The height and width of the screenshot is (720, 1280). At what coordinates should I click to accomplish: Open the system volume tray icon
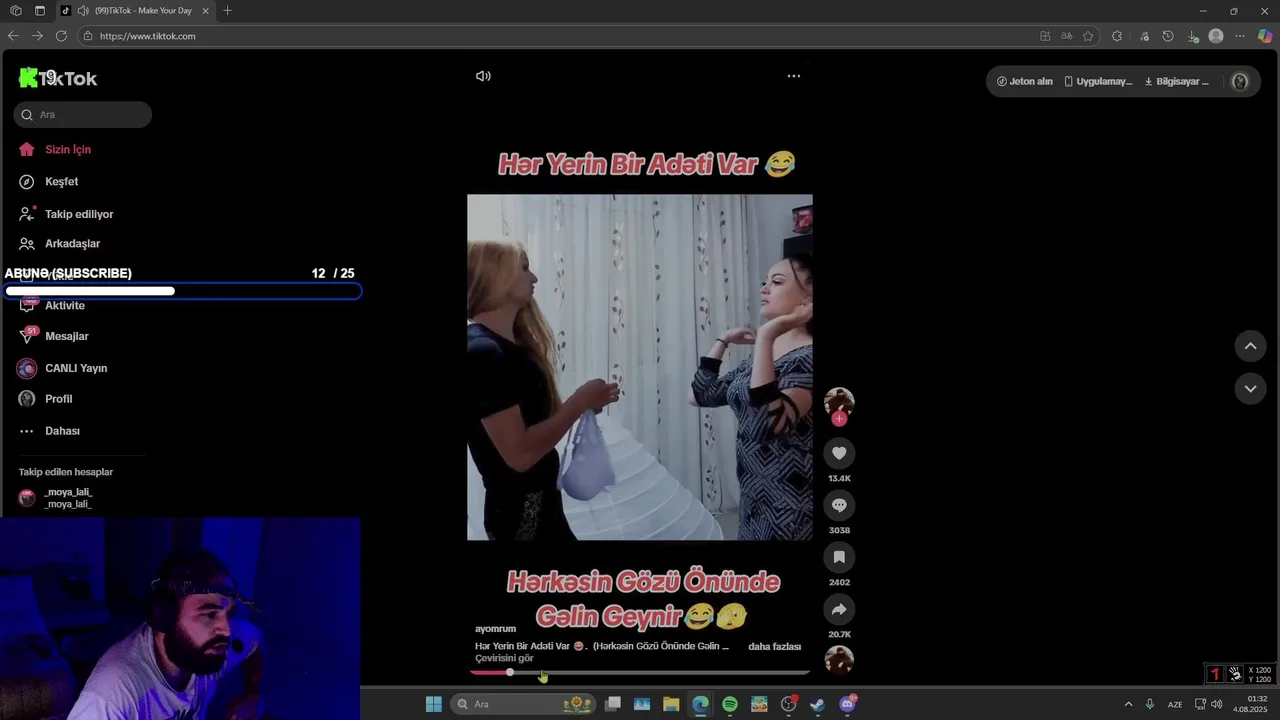1217,704
